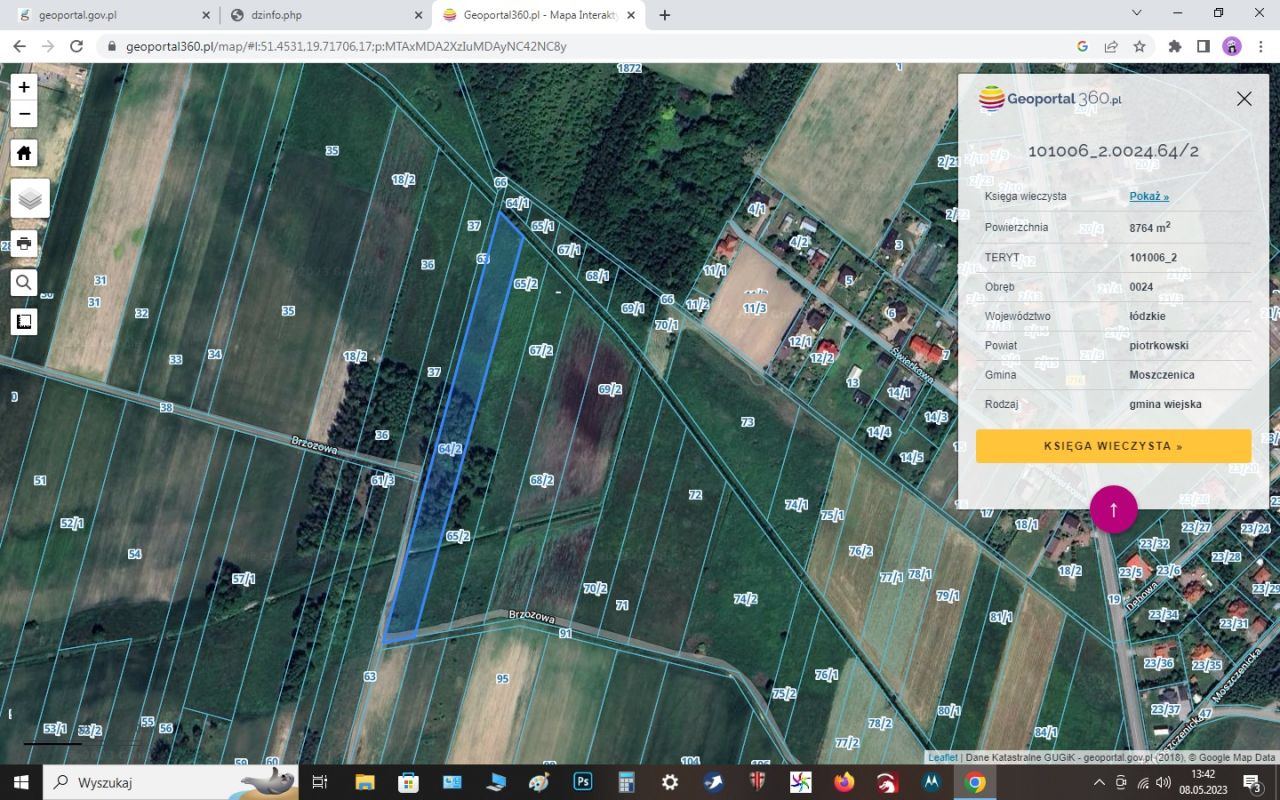Return to default map view via home icon
This screenshot has height=800, width=1280.
point(23,152)
